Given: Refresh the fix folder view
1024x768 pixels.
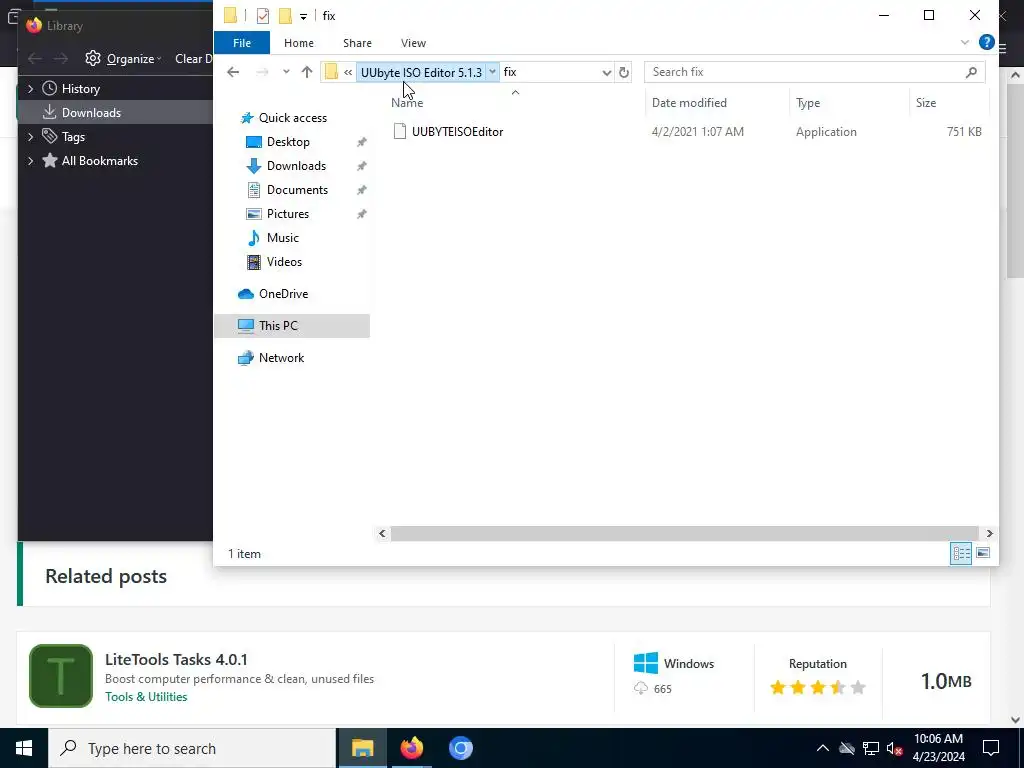Looking at the screenshot, I should 624,72.
